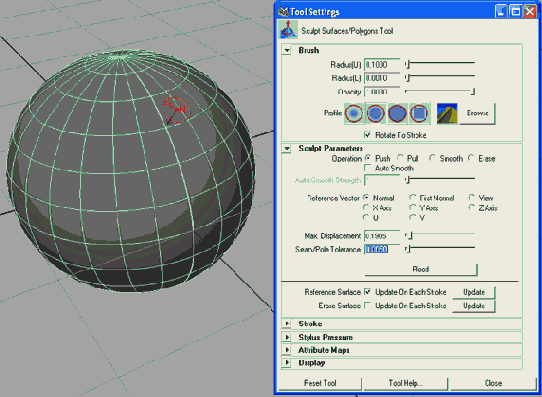The width and height of the screenshot is (542, 397).
Task: Click the Seam/Pole Tolerance value field
Action: pos(382,249)
